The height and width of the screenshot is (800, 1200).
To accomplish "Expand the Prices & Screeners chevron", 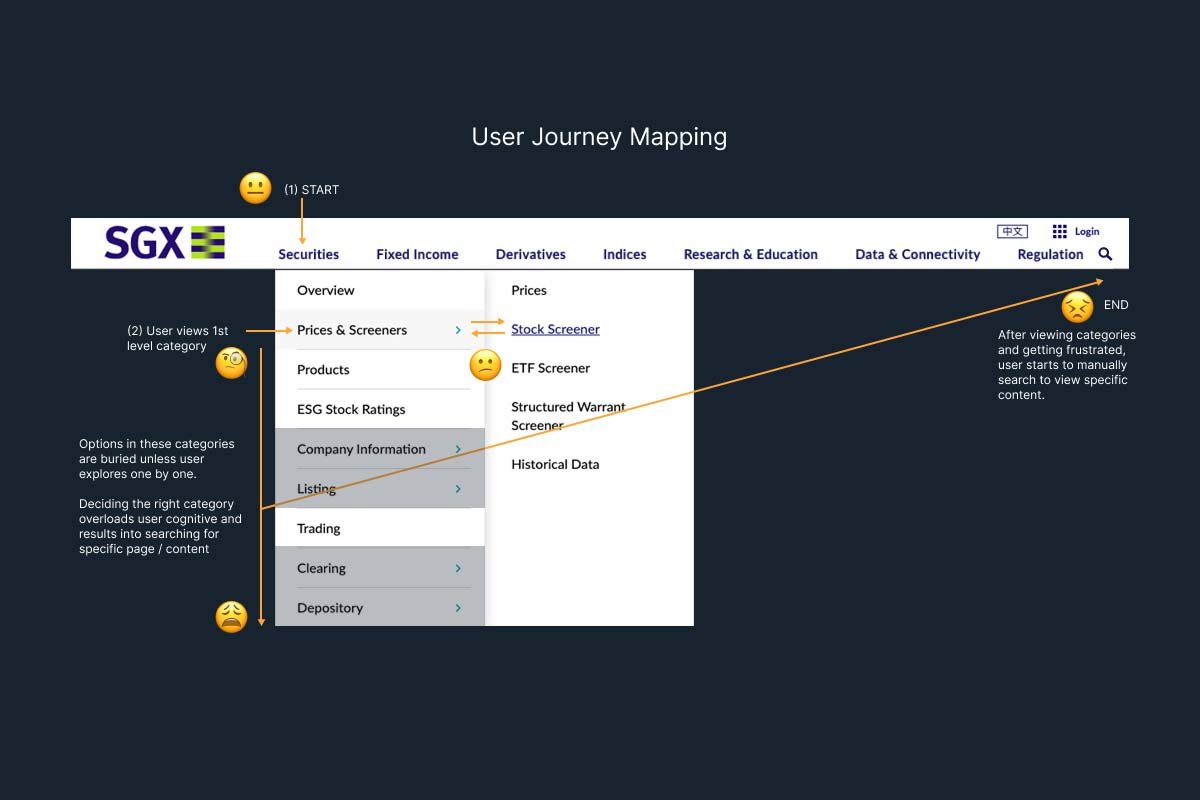I will click(458, 330).
